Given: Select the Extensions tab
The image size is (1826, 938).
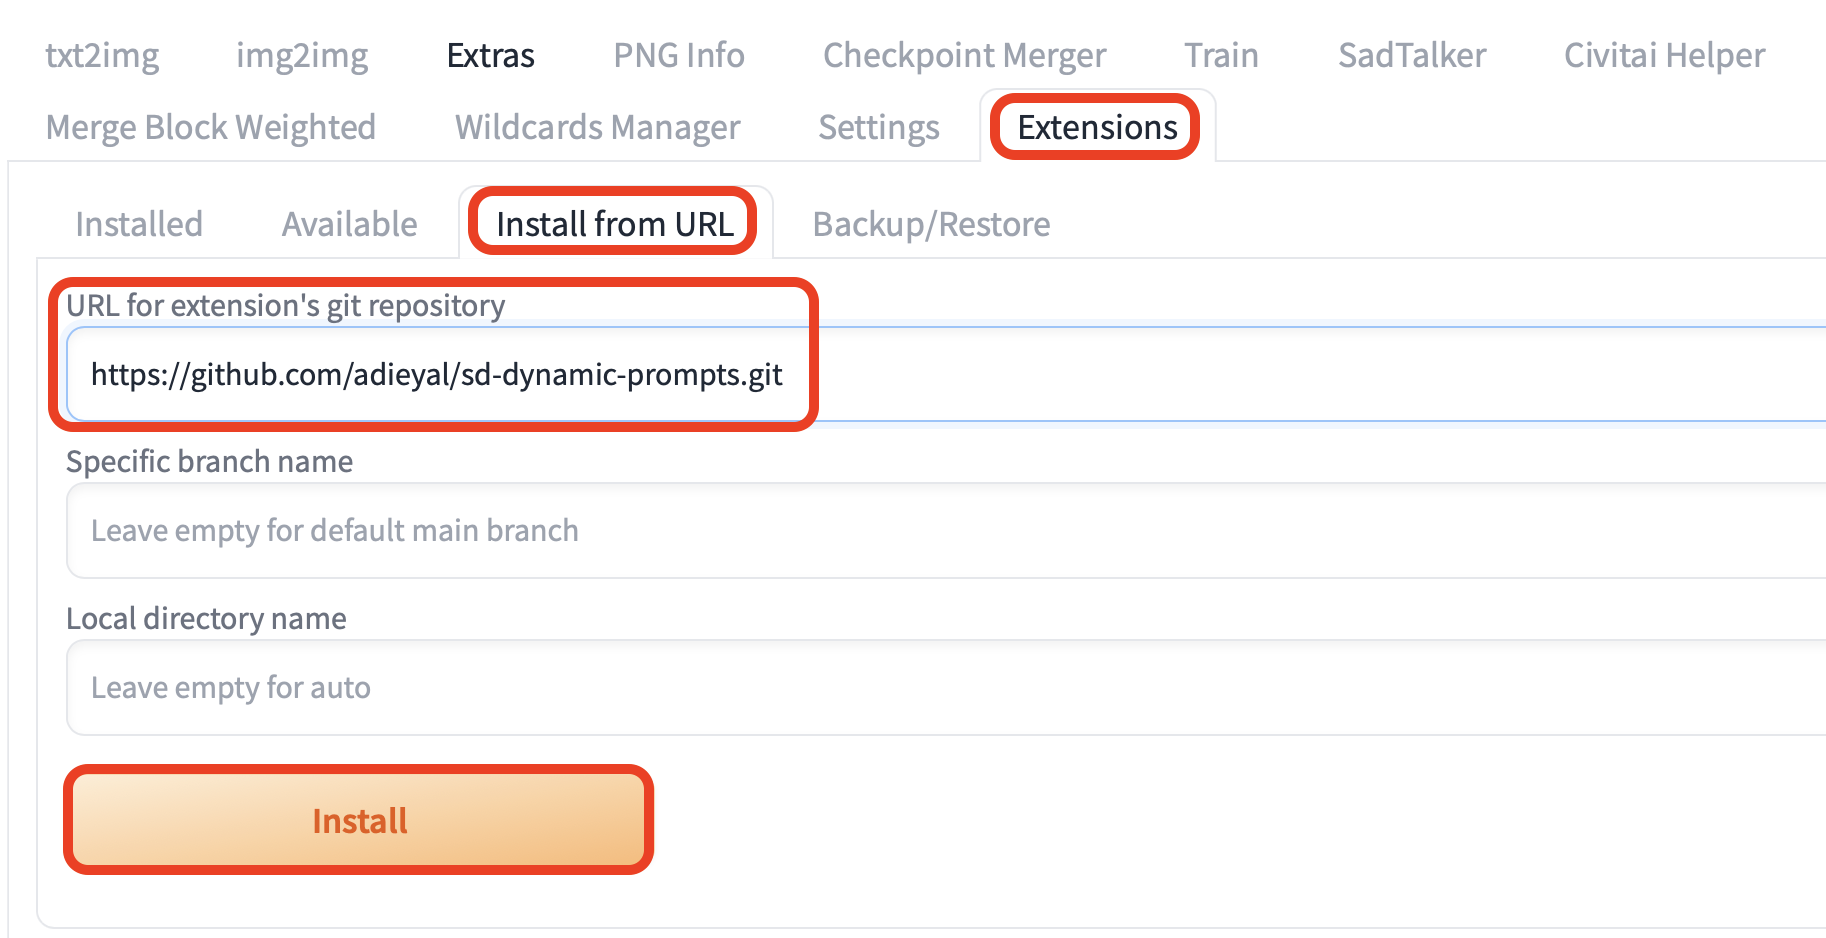Looking at the screenshot, I should click(1095, 127).
